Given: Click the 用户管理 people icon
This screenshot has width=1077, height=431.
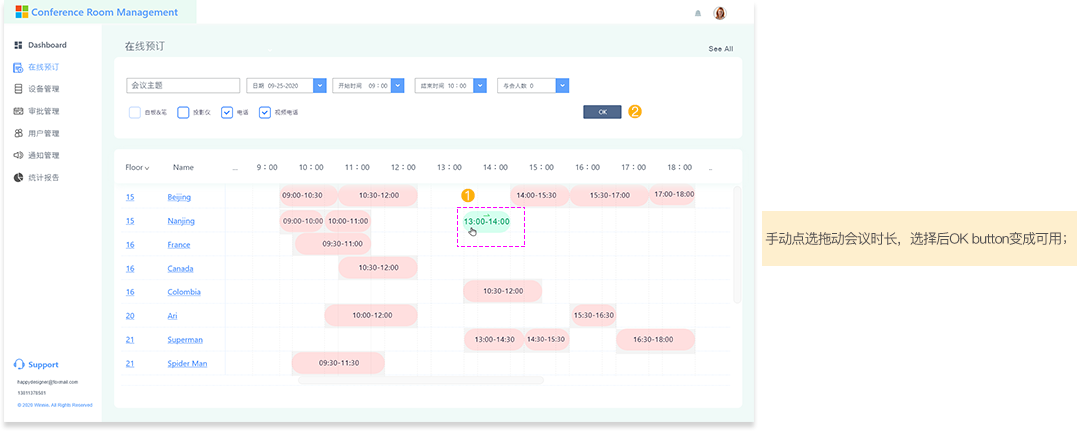Looking at the screenshot, I should click(x=18, y=133).
